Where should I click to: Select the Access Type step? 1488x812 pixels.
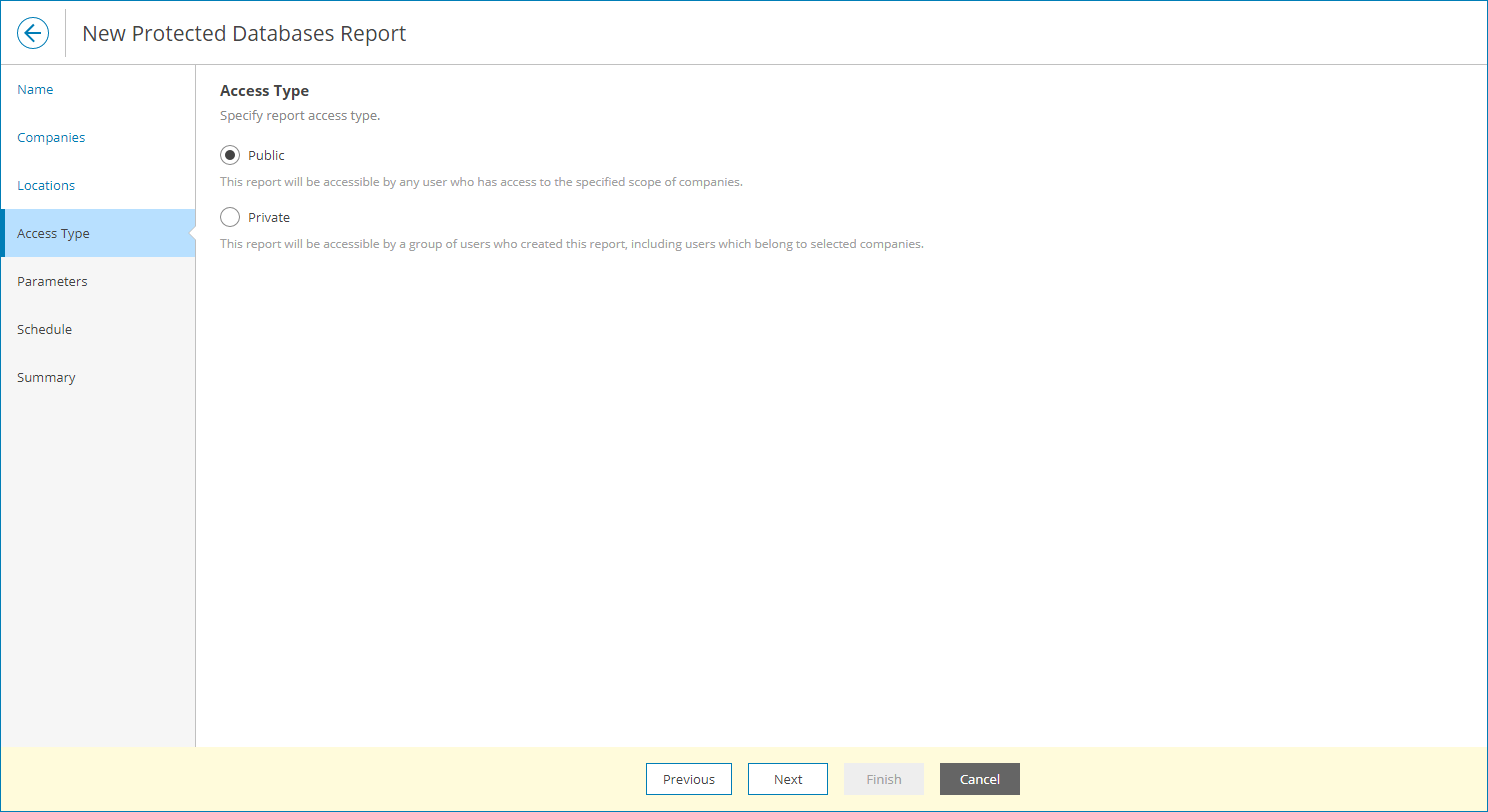53,233
